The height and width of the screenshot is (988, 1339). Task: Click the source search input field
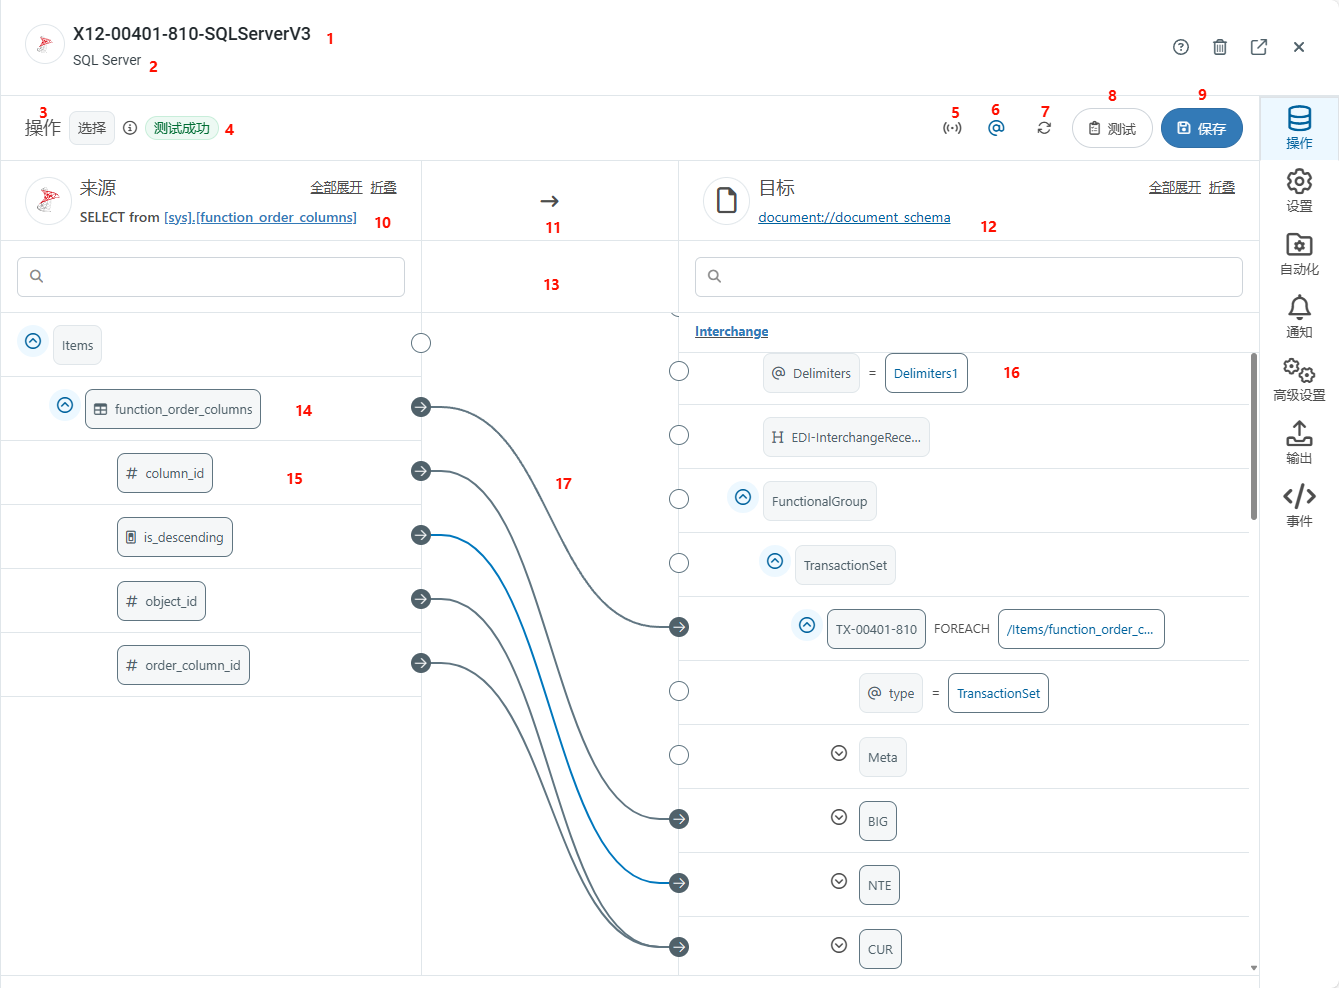click(211, 277)
